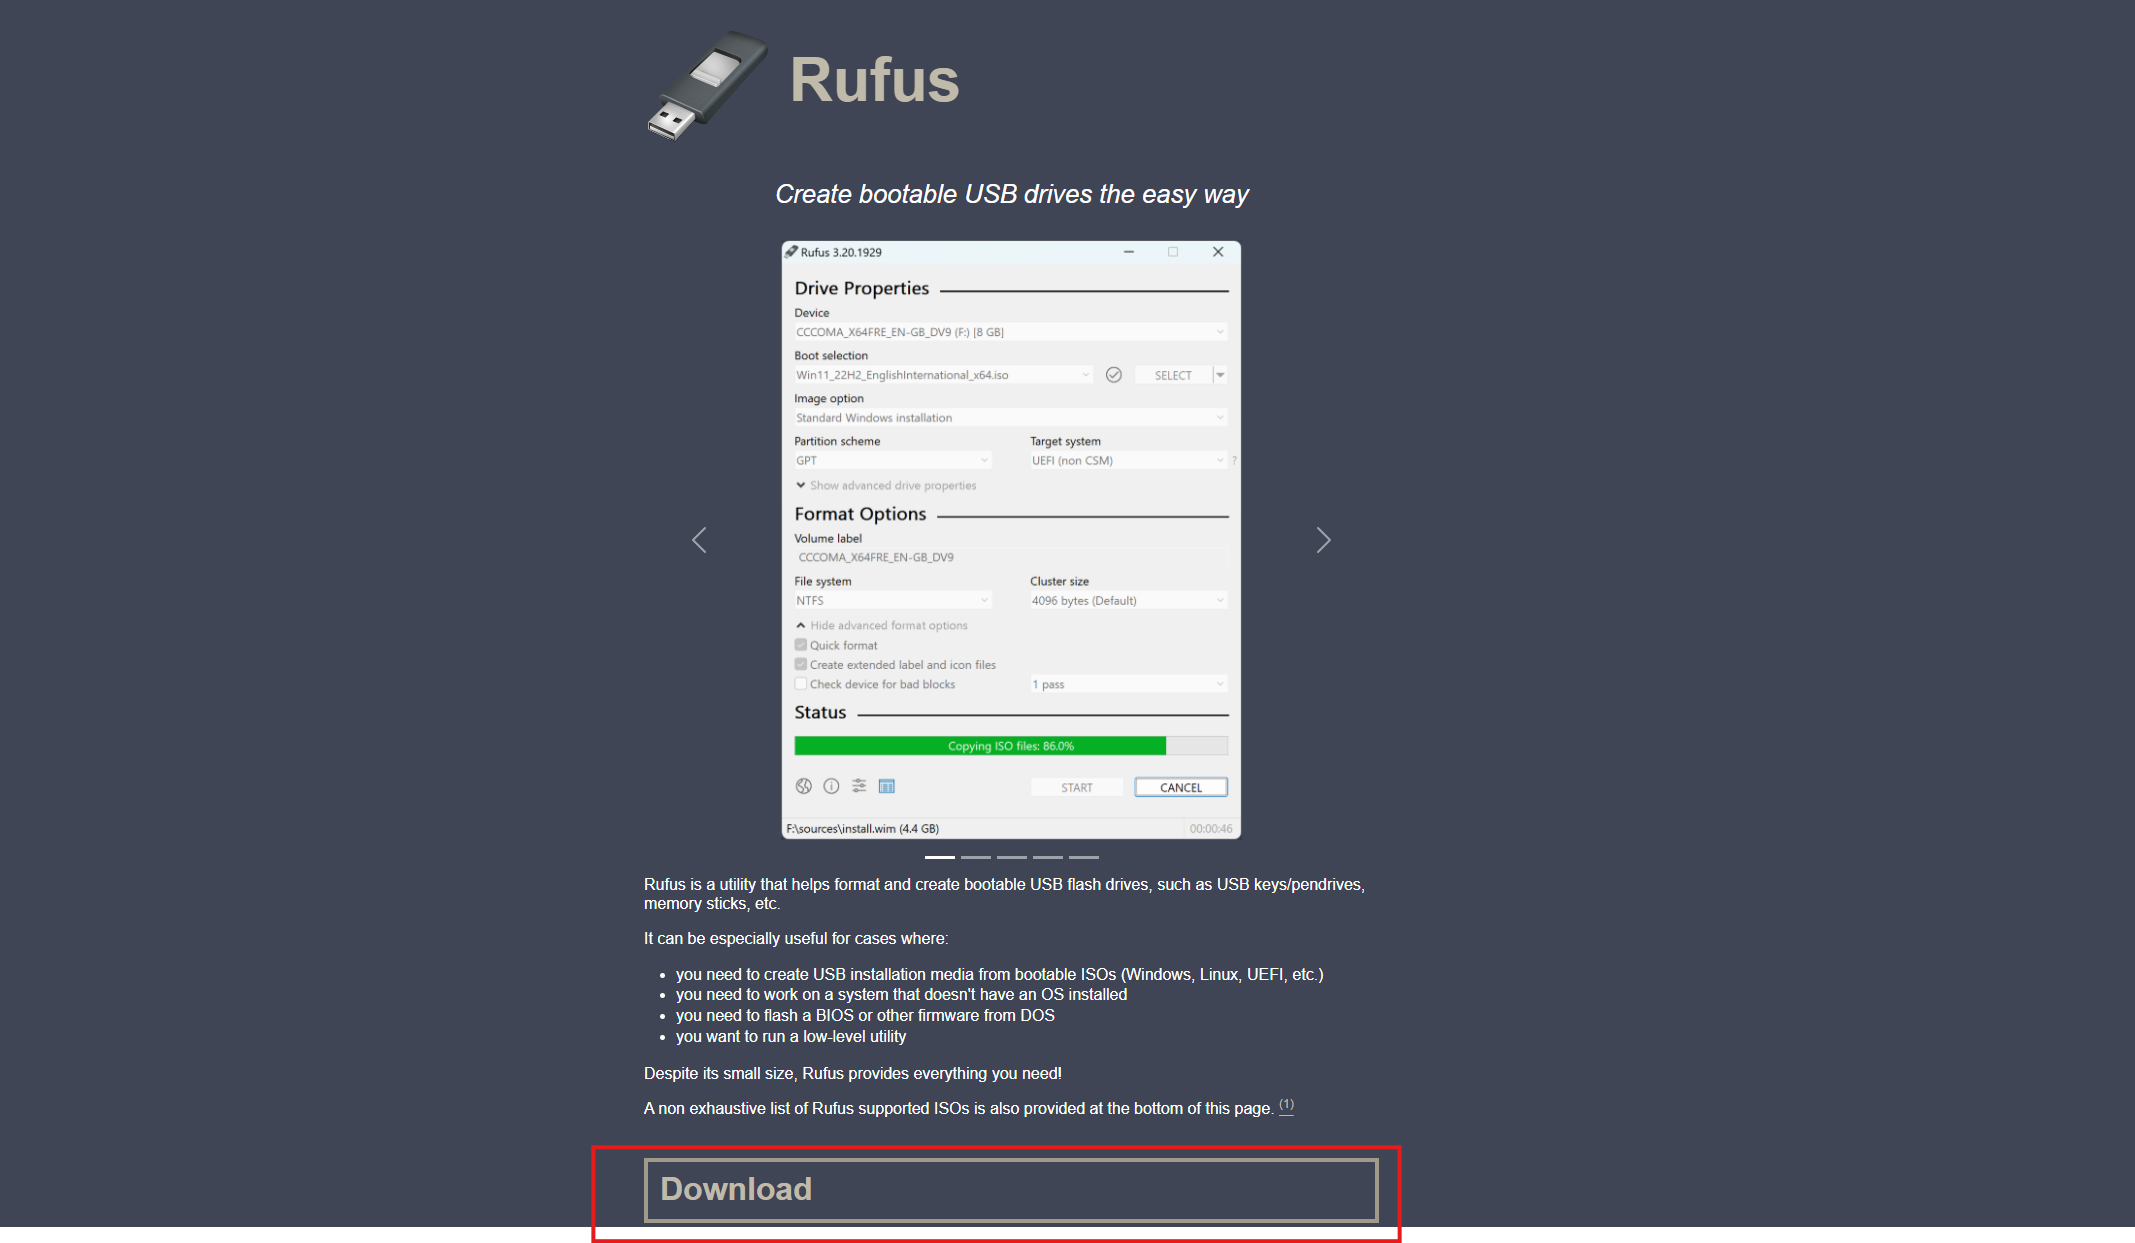Click the bullet 'you need to flash a BIOS'
This screenshot has width=2135, height=1243.
tap(865, 1015)
